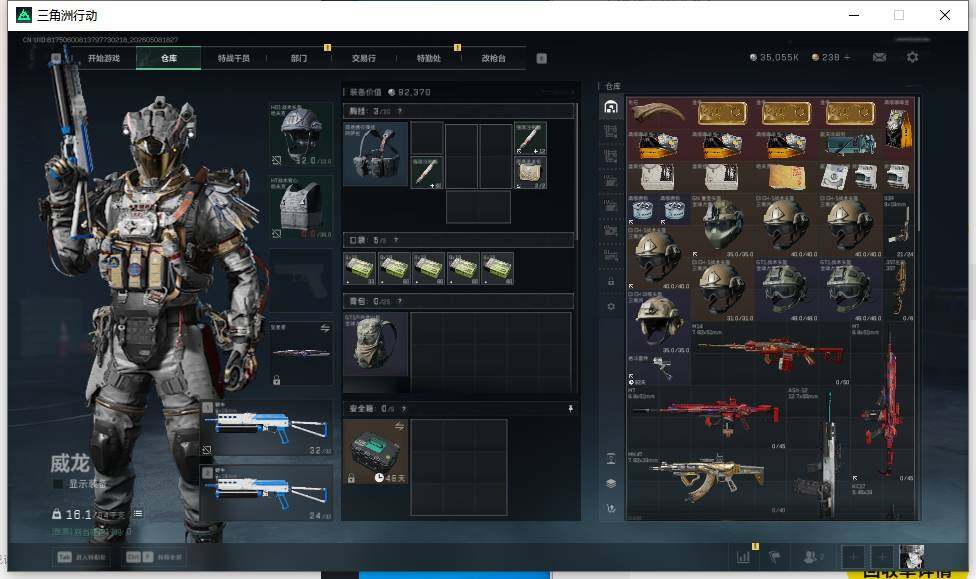Select the yellowed paper document item
976x579 pixels.
(786, 177)
